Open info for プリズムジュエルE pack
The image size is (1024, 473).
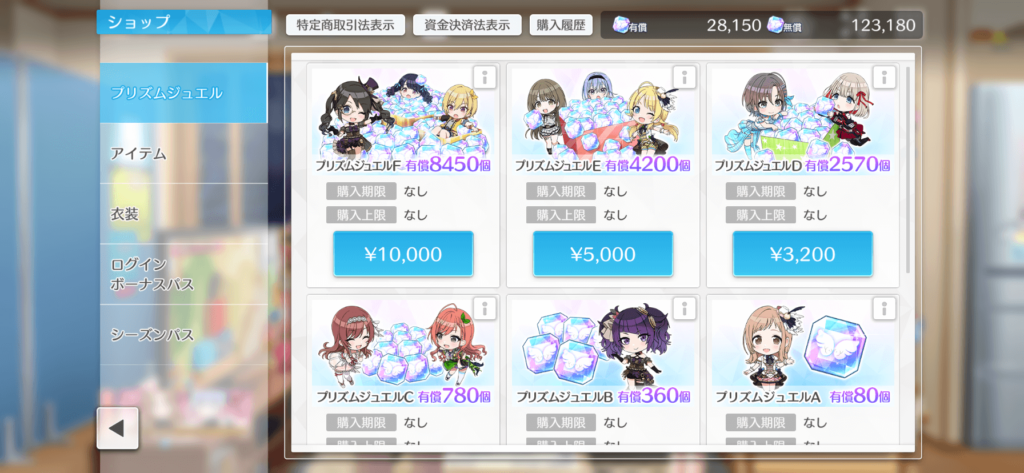pos(684,78)
